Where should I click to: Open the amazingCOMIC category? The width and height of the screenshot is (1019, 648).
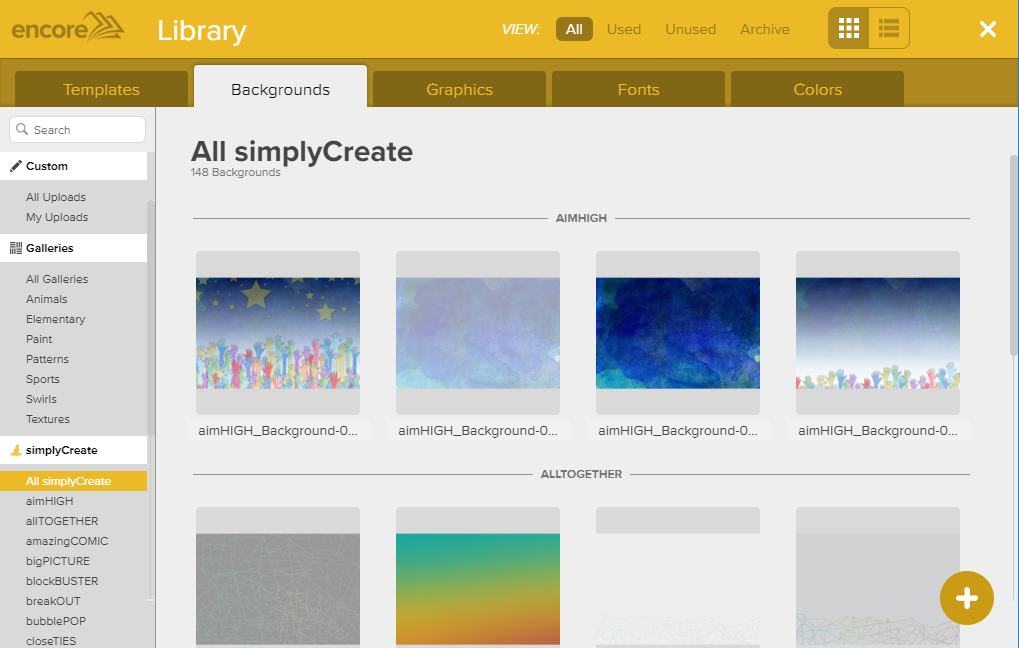(67, 541)
